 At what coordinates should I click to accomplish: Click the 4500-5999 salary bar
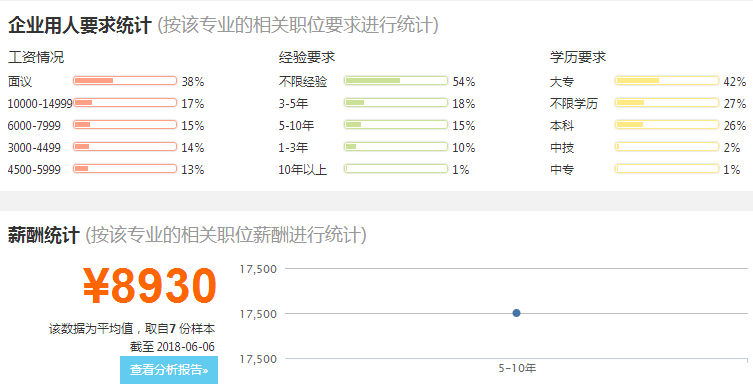[125, 169]
